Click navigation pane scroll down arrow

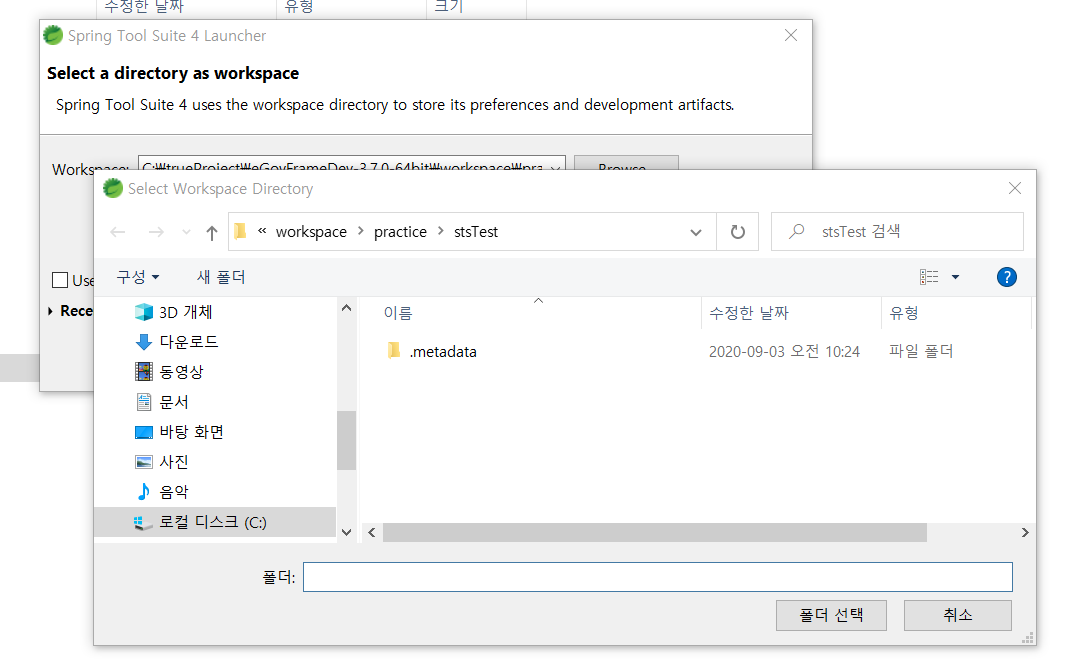click(346, 533)
